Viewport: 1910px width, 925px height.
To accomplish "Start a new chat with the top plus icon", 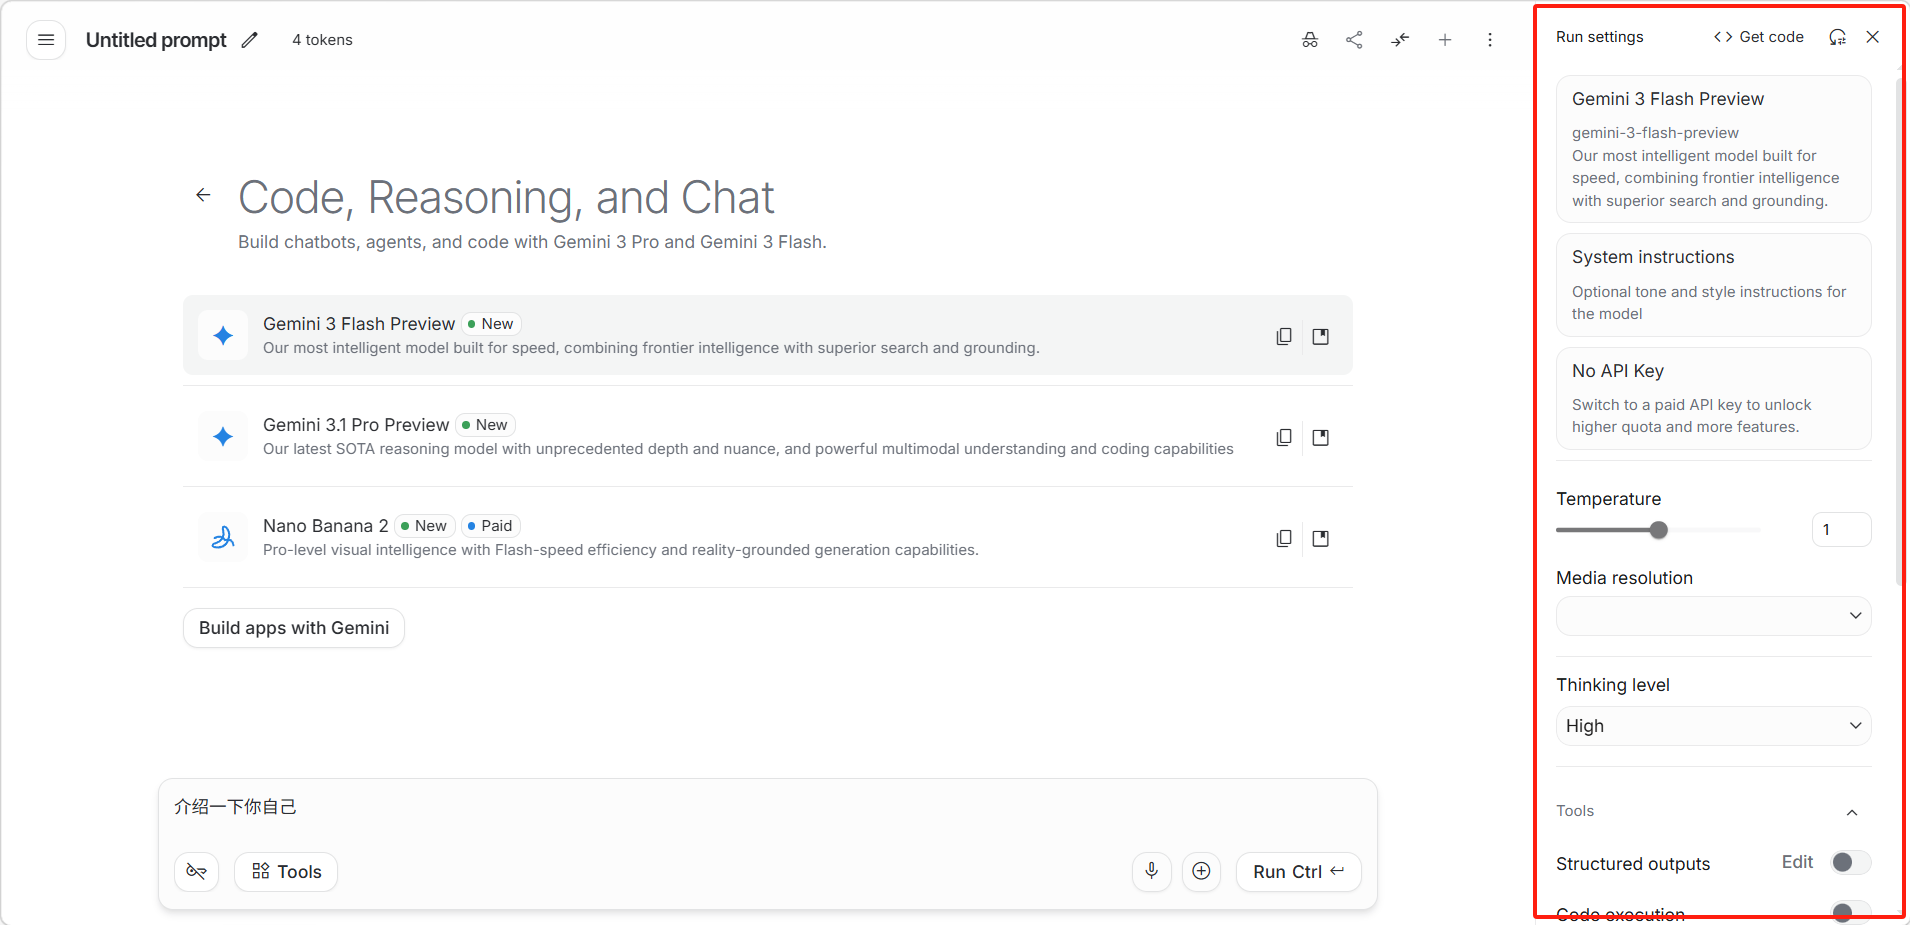I will (x=1445, y=40).
